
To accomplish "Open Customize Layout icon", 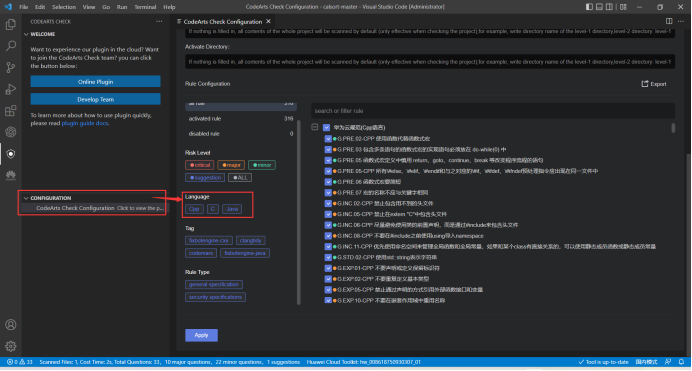I will (x=623, y=7).
